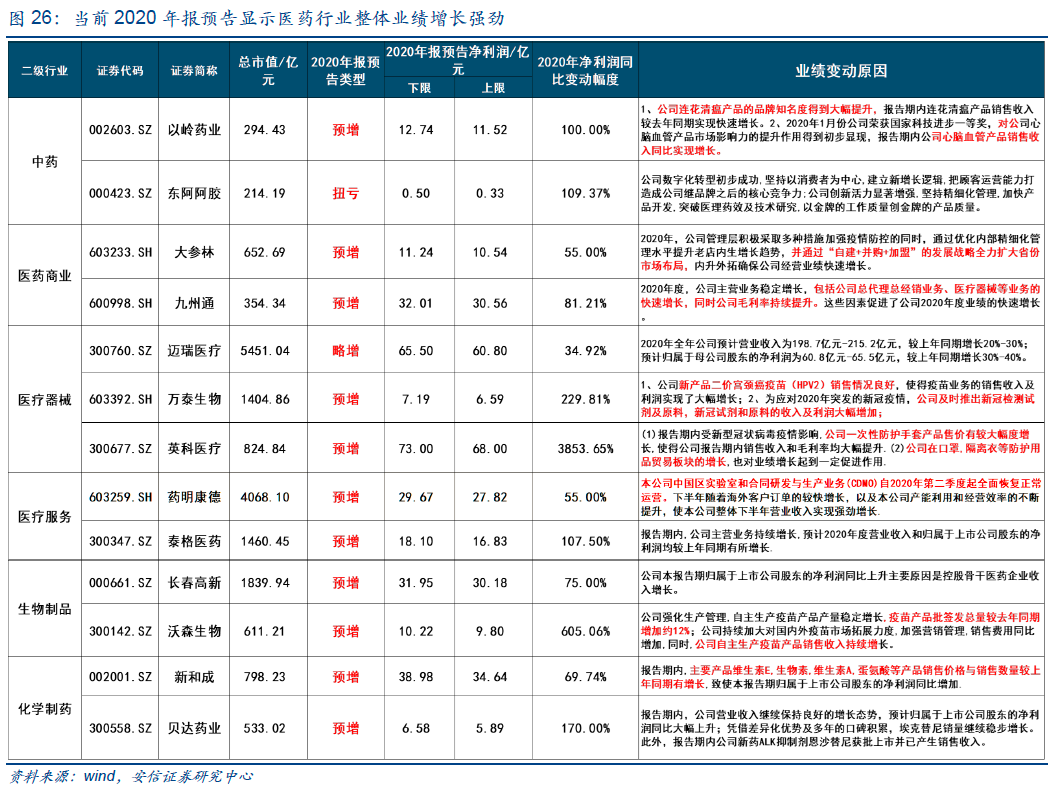Click the 医疗器械 industry cell
The width and height of the screenshot is (1054, 790).
coord(44,400)
